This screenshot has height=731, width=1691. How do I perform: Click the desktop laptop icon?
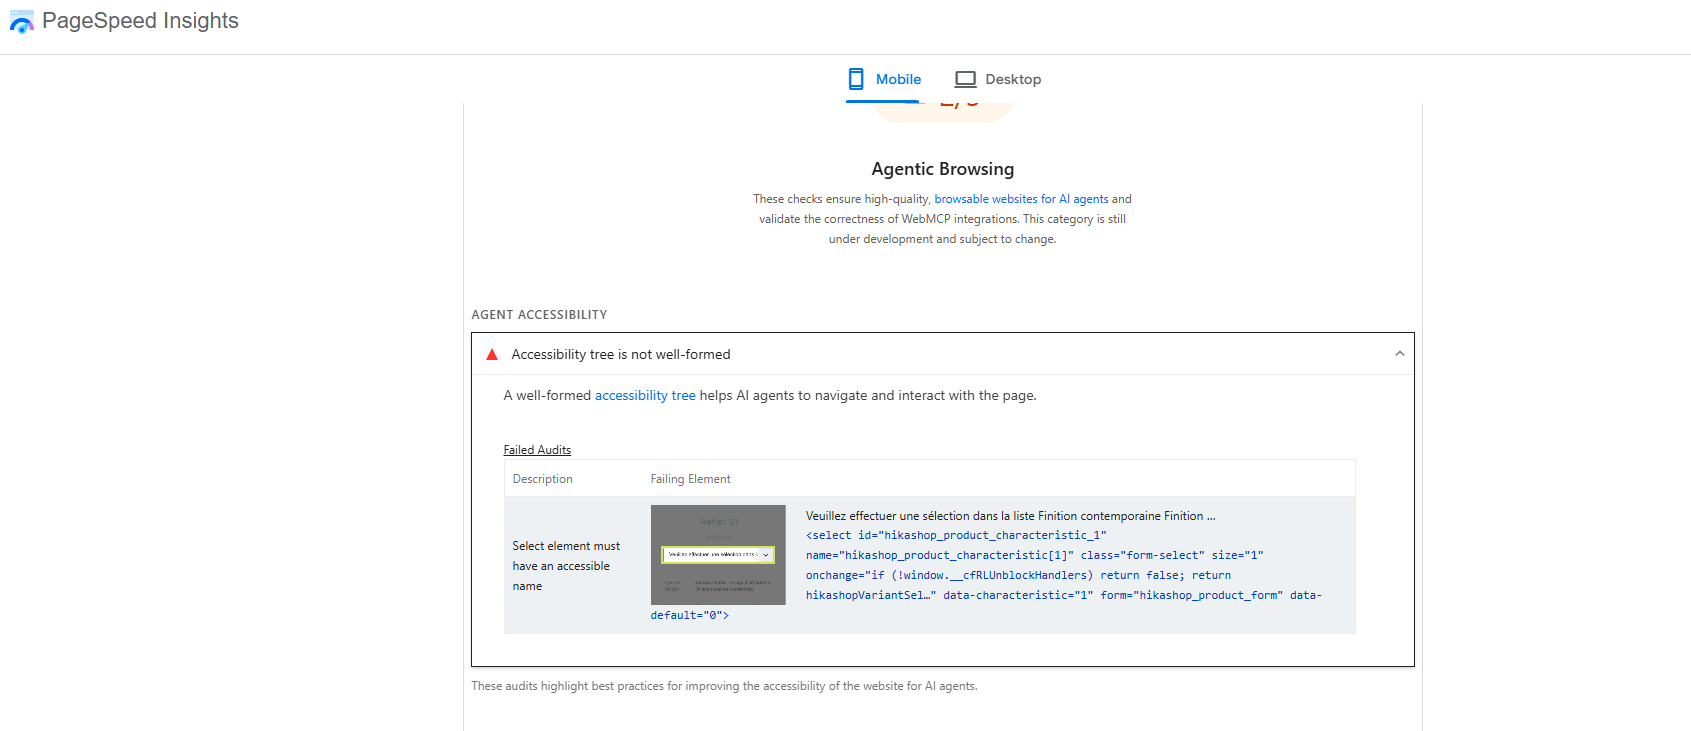[x=965, y=79]
